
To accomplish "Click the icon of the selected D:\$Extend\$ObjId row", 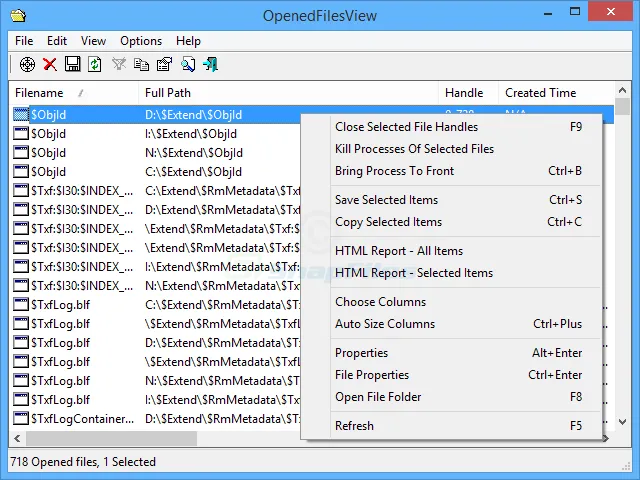I will click(21, 115).
